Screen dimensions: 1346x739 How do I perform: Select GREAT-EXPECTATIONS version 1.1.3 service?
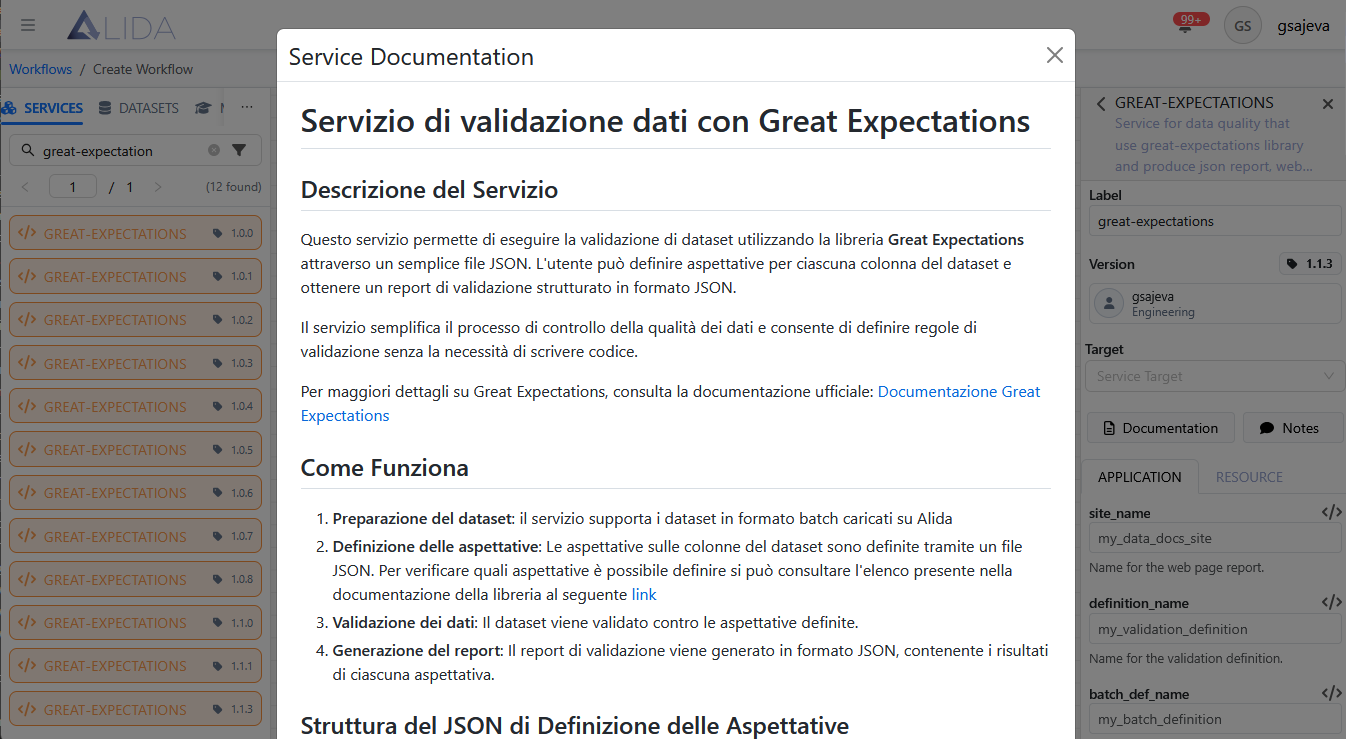coord(135,709)
